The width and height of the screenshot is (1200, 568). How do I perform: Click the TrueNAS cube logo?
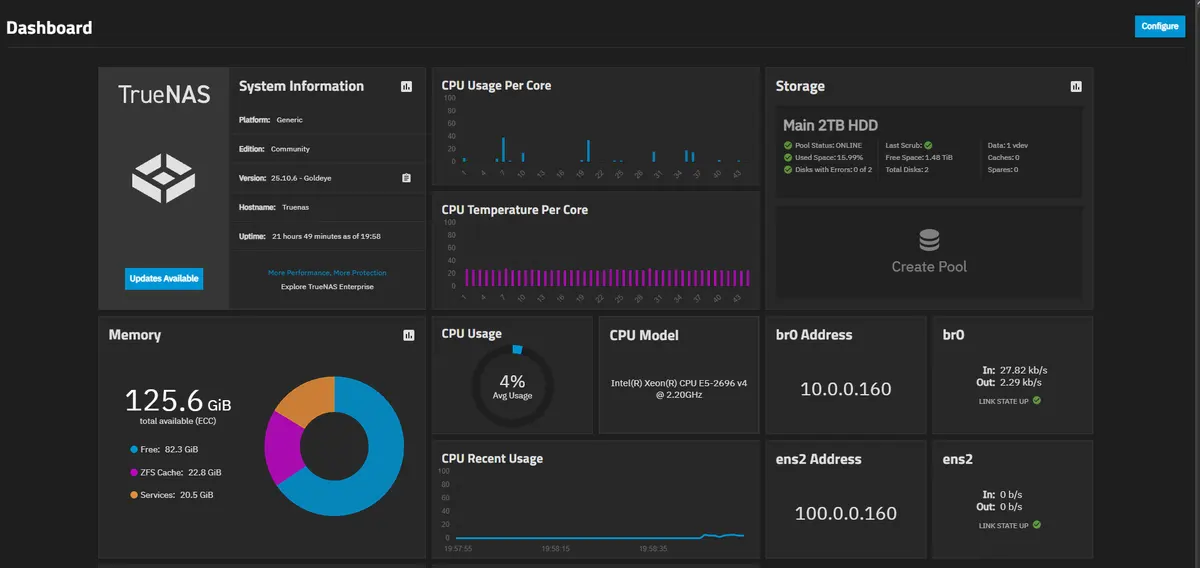(163, 180)
